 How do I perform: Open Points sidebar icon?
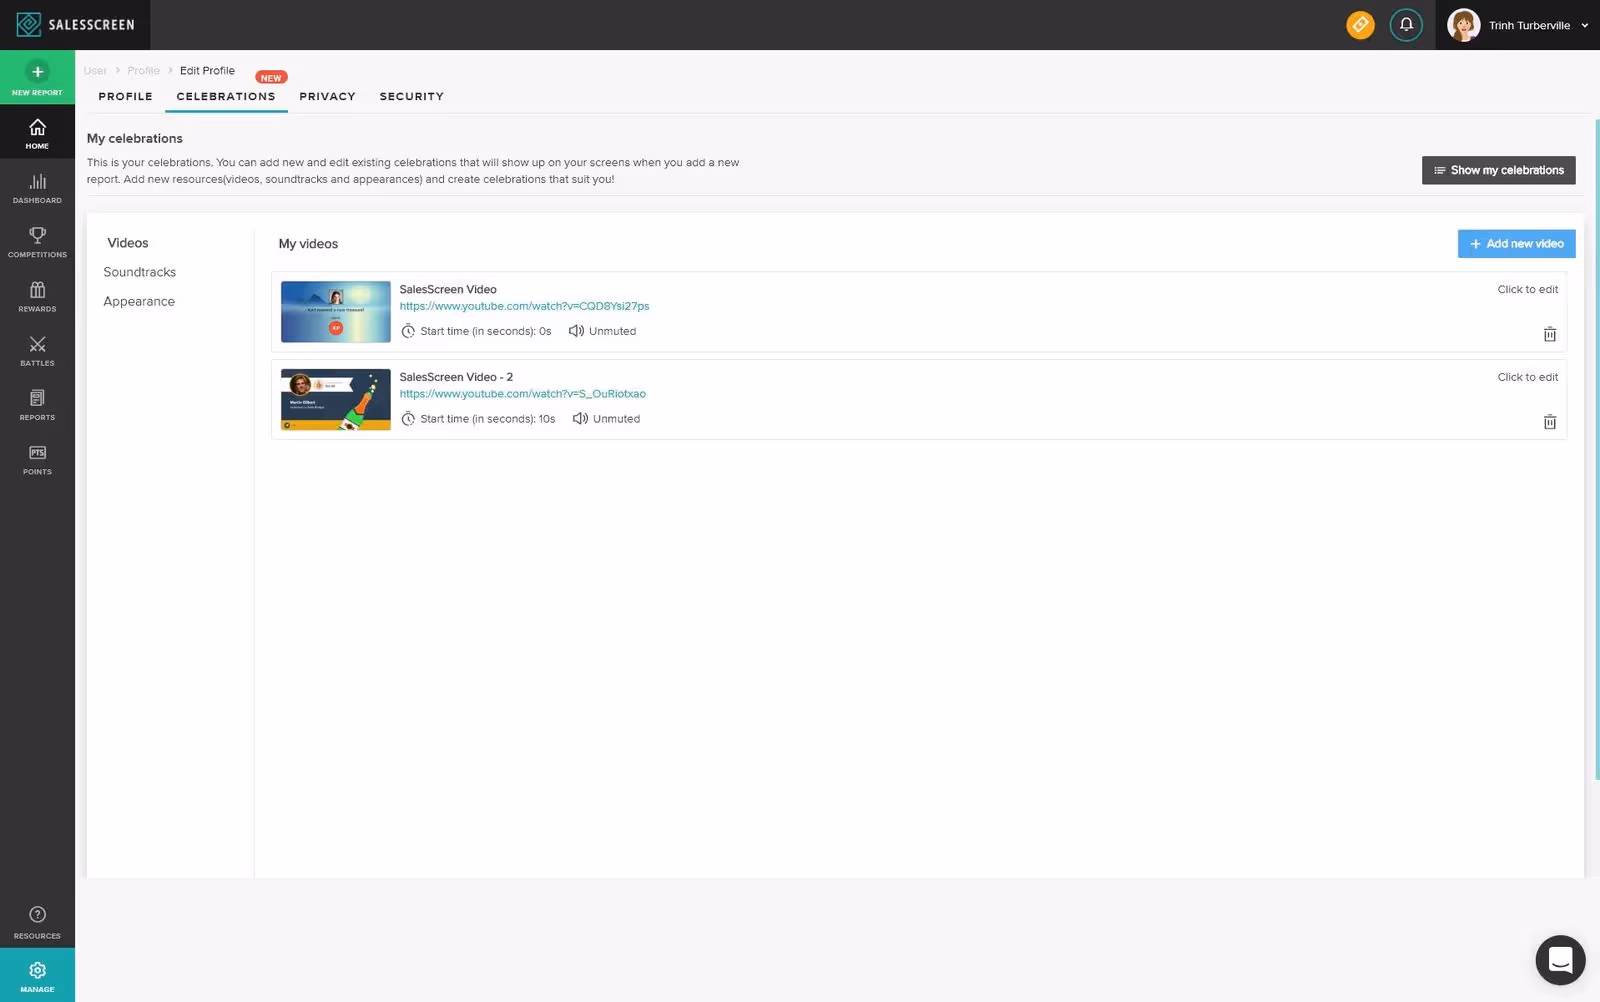[37, 459]
